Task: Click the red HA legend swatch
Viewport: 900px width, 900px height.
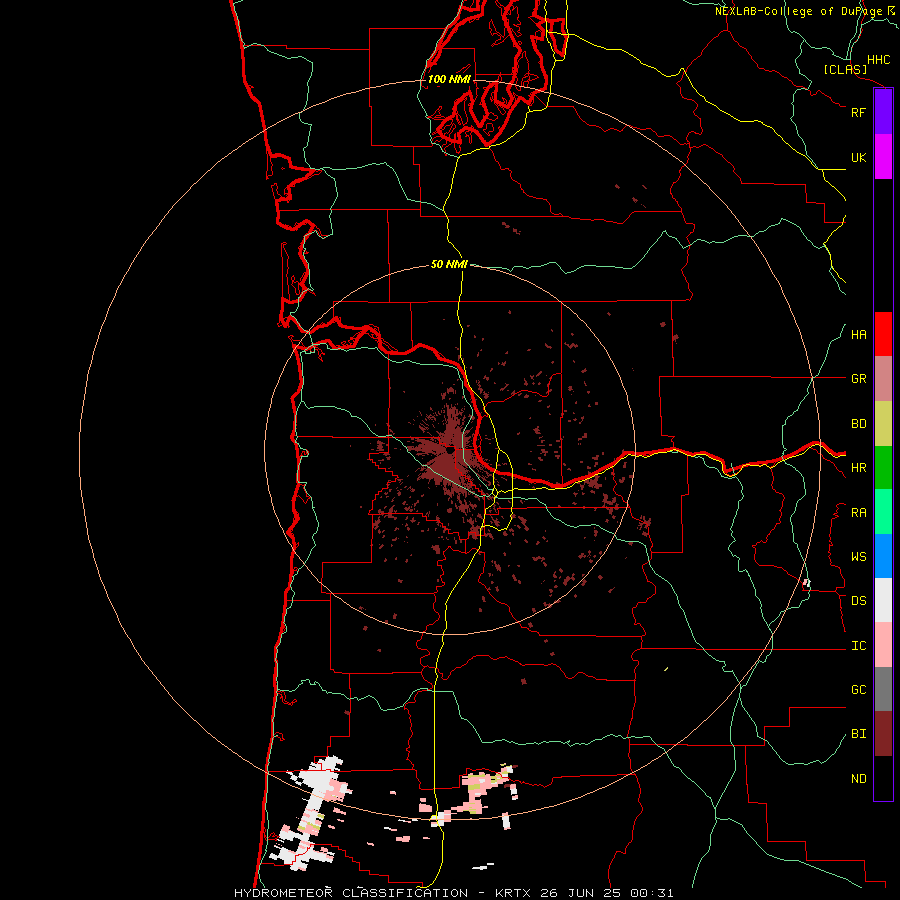Action: click(883, 334)
